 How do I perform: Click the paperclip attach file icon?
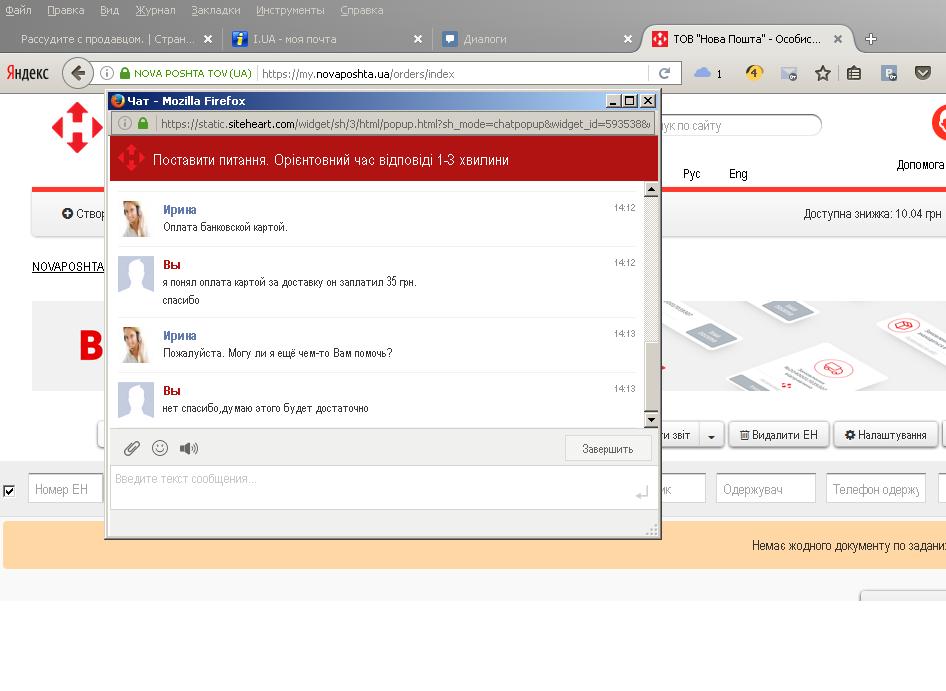[x=131, y=448]
